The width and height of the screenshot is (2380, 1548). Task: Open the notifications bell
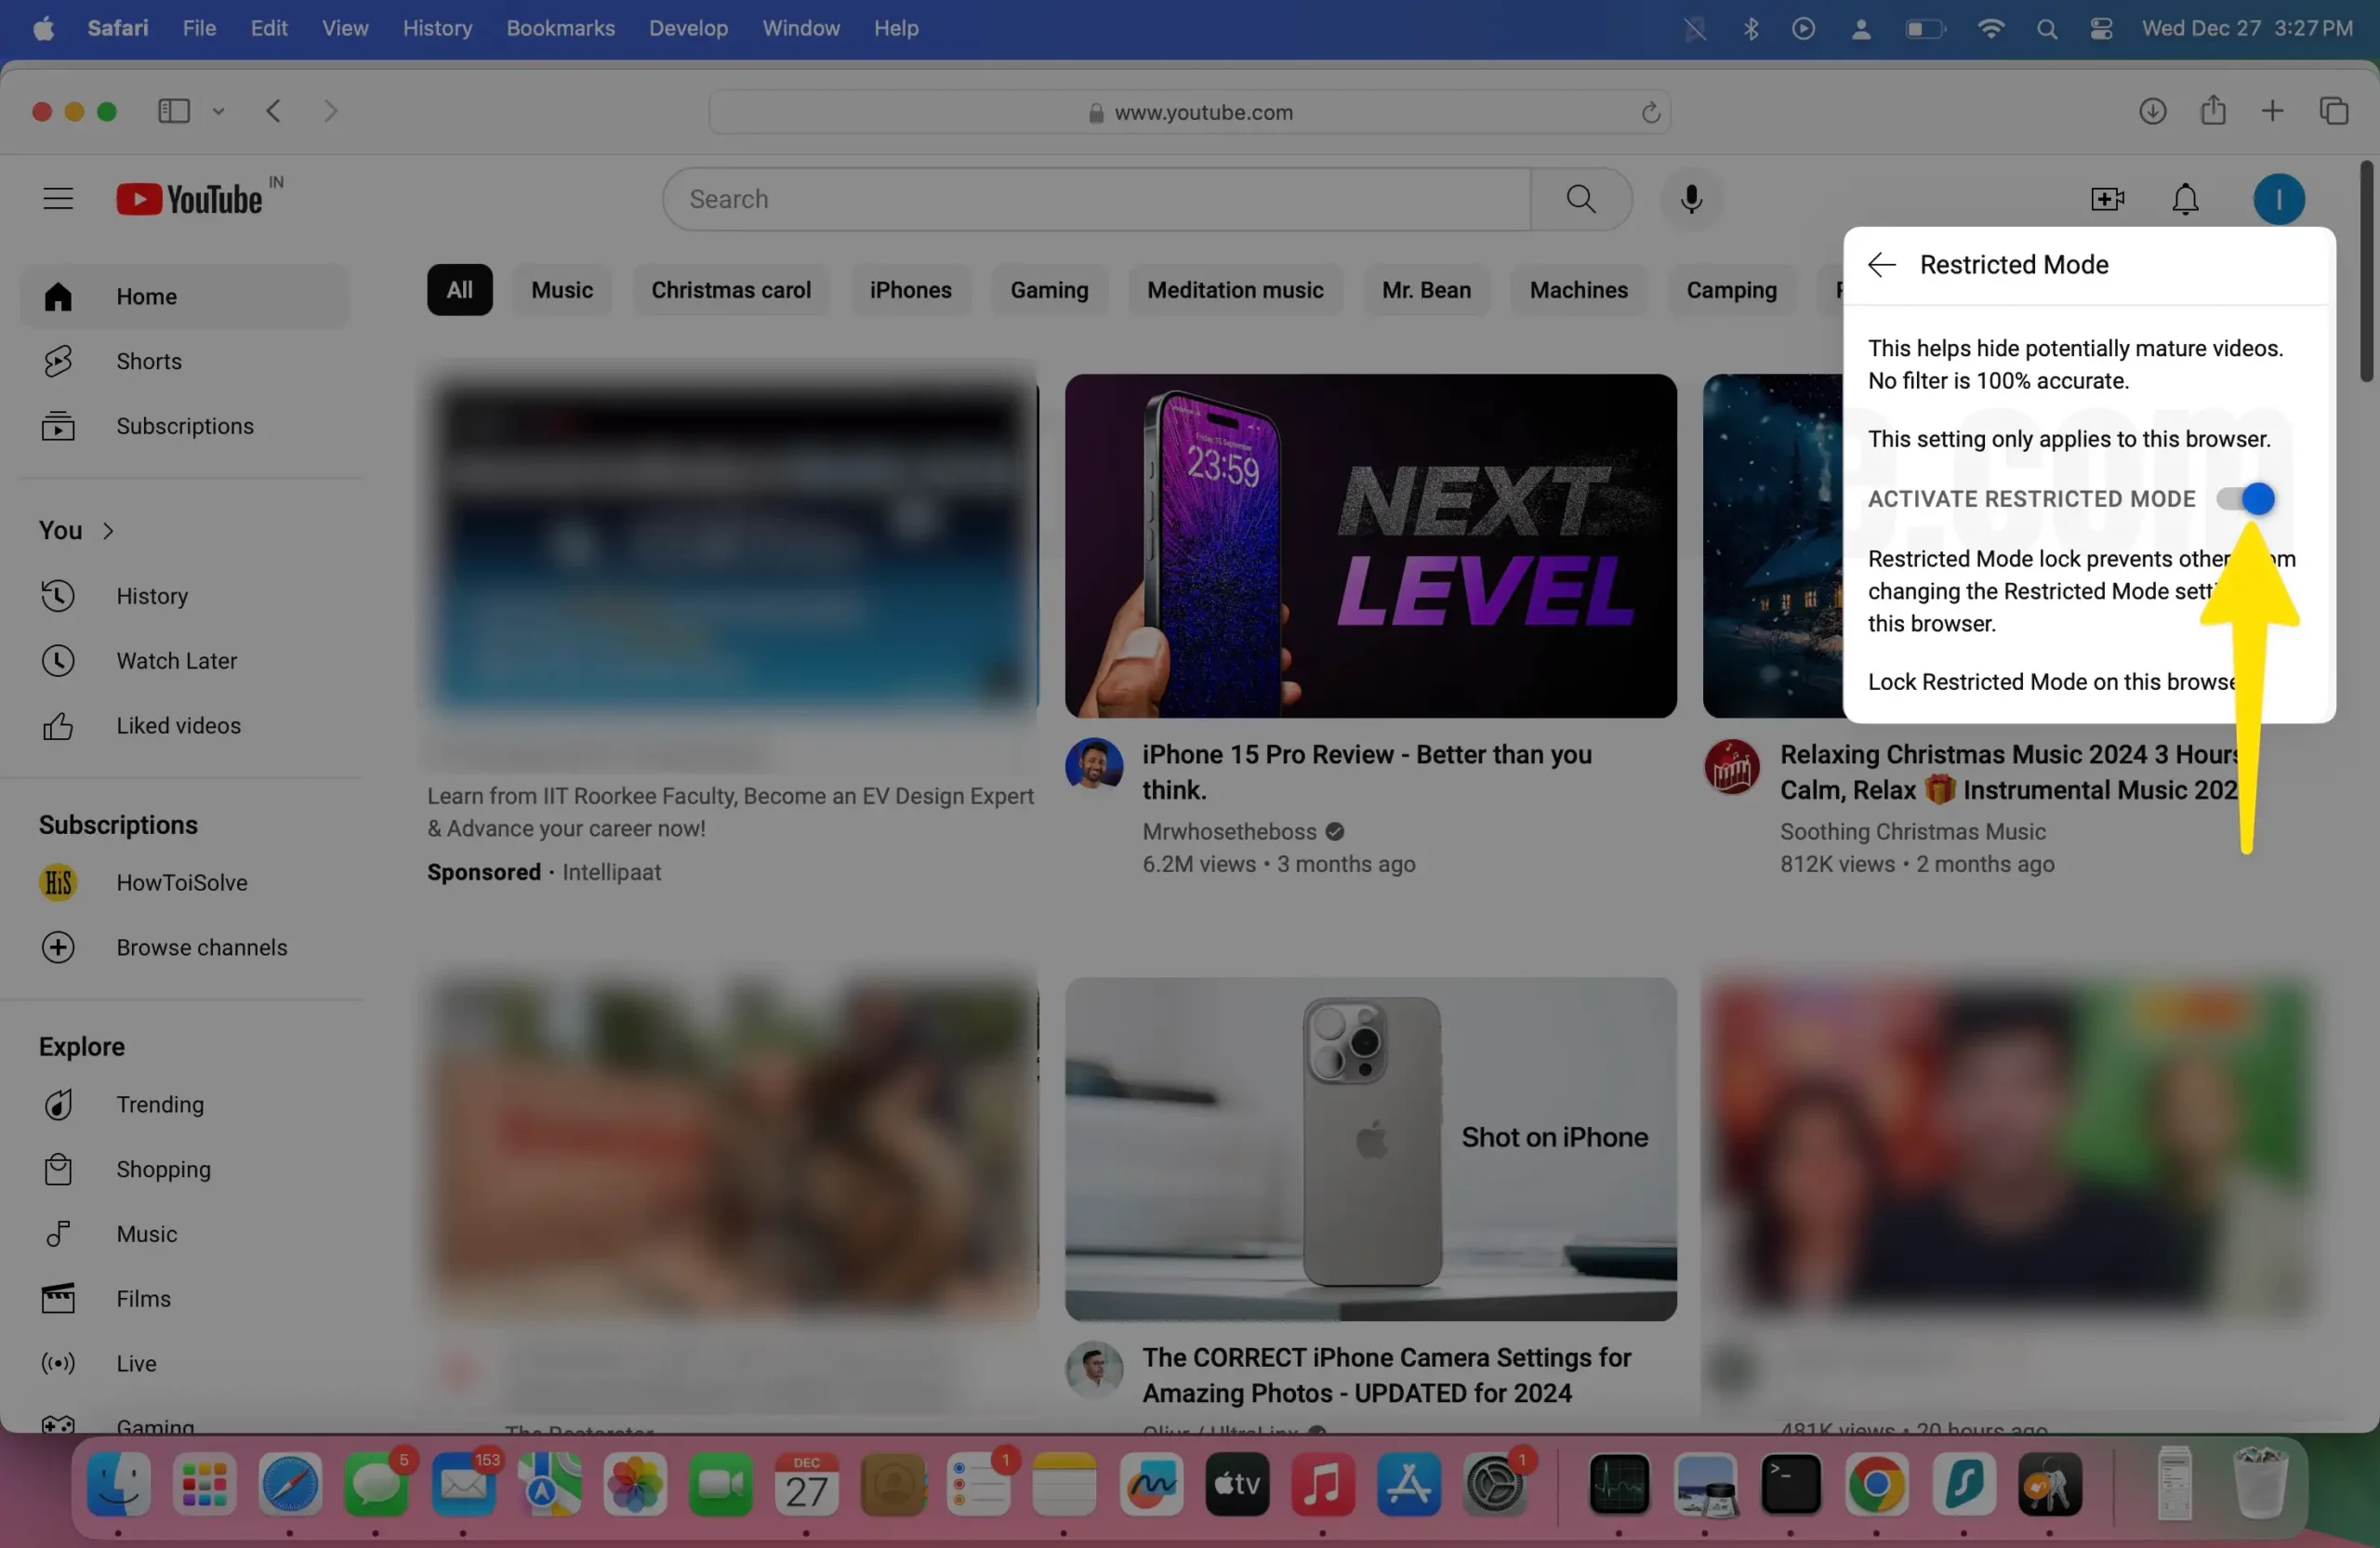(2185, 199)
